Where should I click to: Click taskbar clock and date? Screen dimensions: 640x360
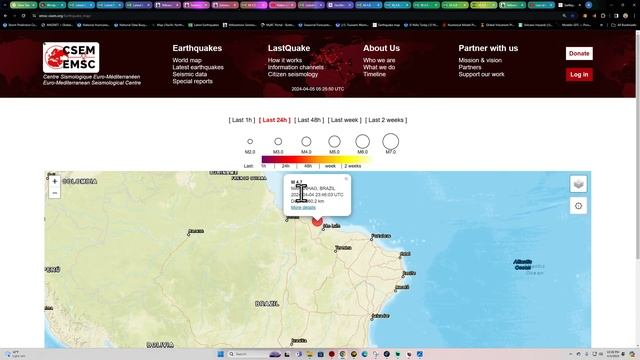pyautogui.click(x=612, y=354)
